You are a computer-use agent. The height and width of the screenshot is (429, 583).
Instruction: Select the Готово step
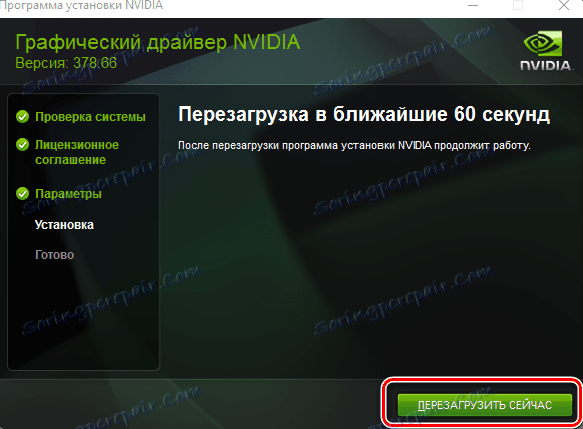pos(54,255)
